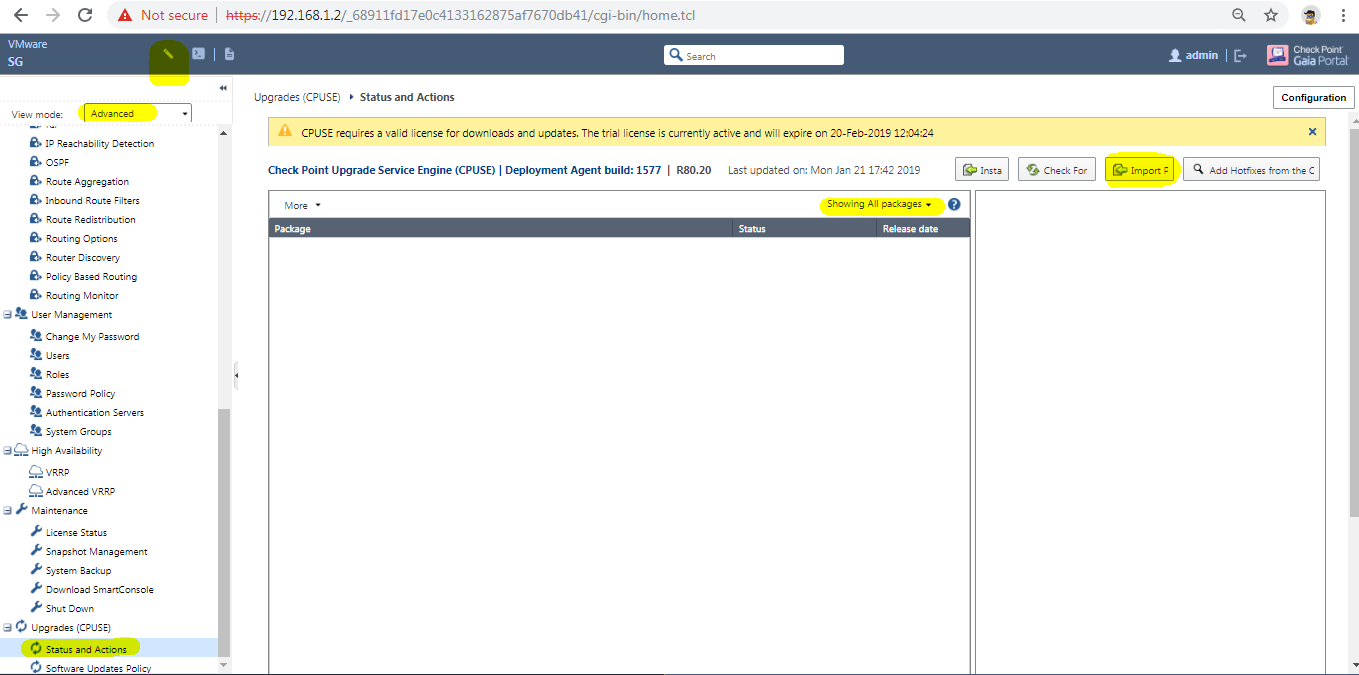Collapse the Upgrades (CPUSE) tree node

tap(7, 627)
